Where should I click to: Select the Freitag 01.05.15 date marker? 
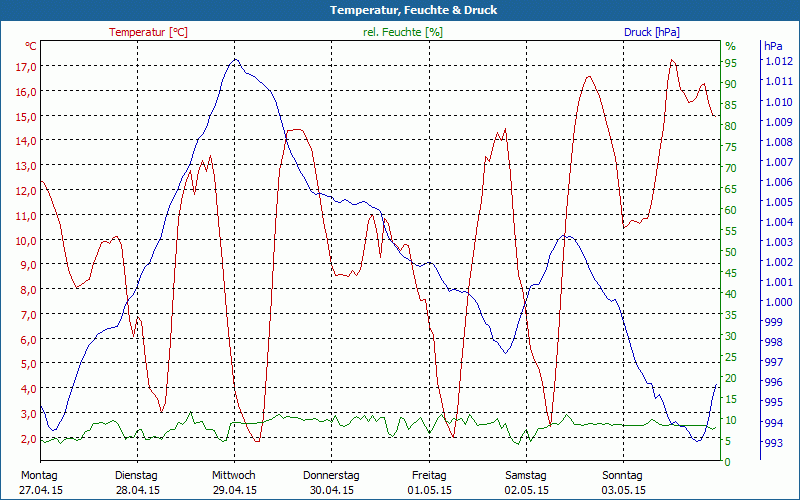tap(429, 482)
